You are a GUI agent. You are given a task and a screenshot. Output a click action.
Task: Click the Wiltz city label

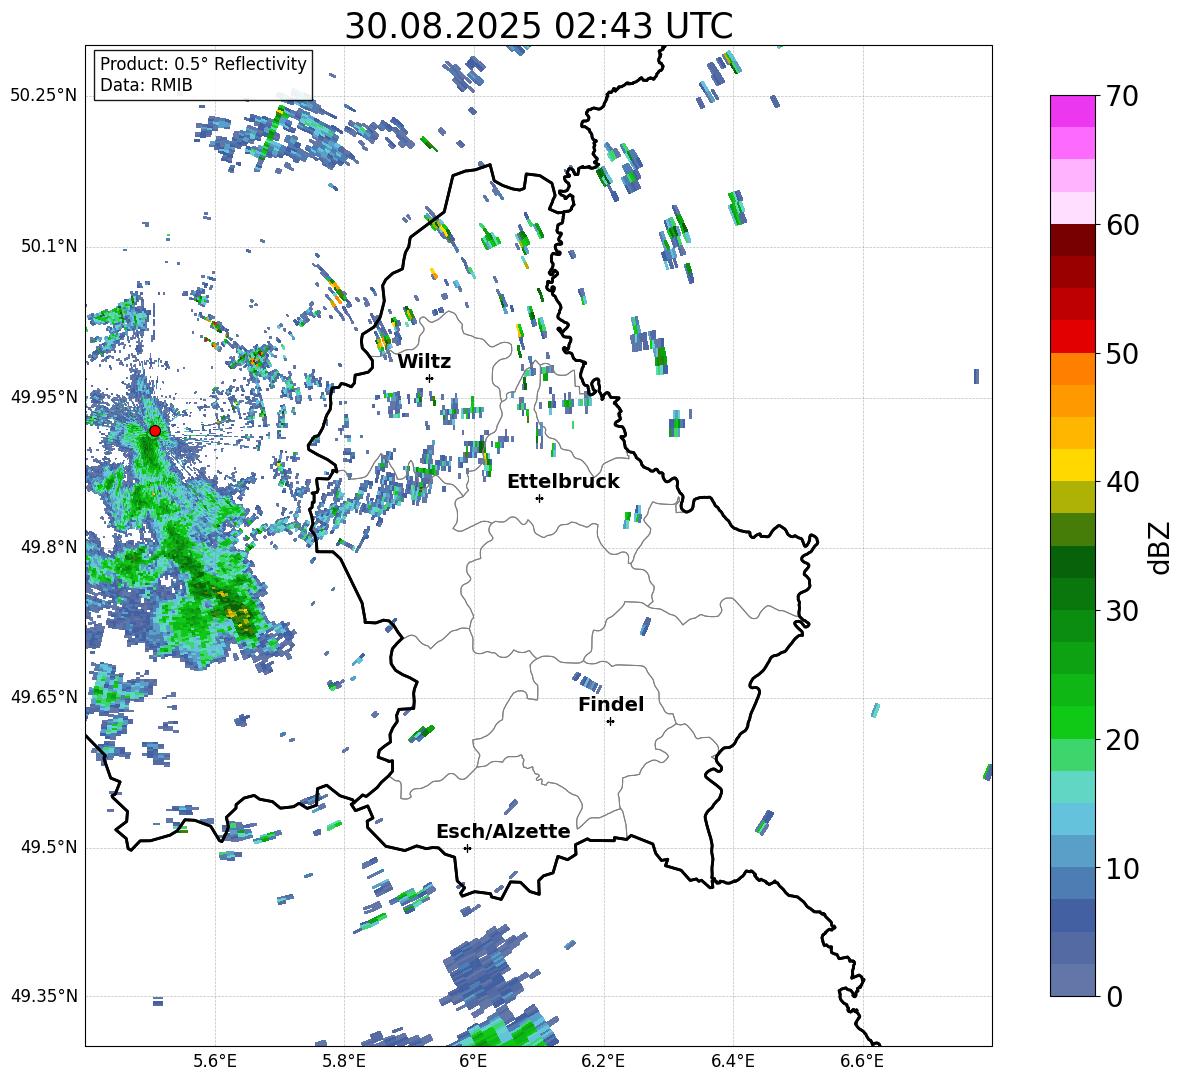point(424,361)
